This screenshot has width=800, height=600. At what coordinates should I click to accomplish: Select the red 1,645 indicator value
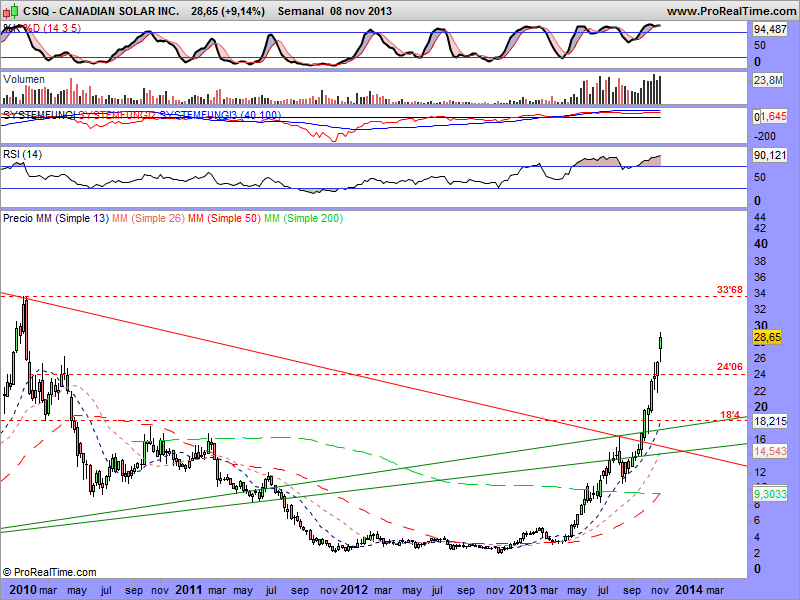(773, 116)
